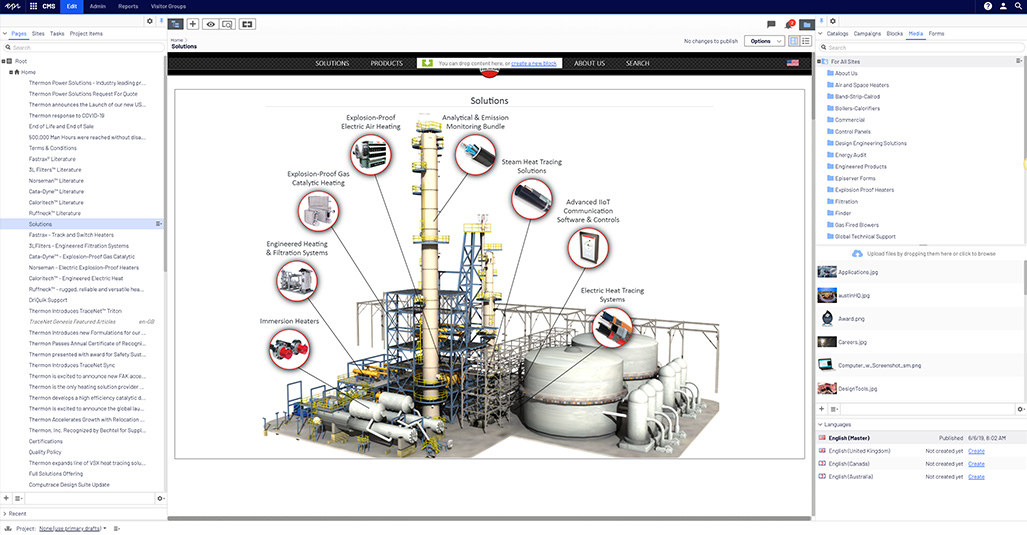Toggle the assets pane folder button

pos(807,23)
